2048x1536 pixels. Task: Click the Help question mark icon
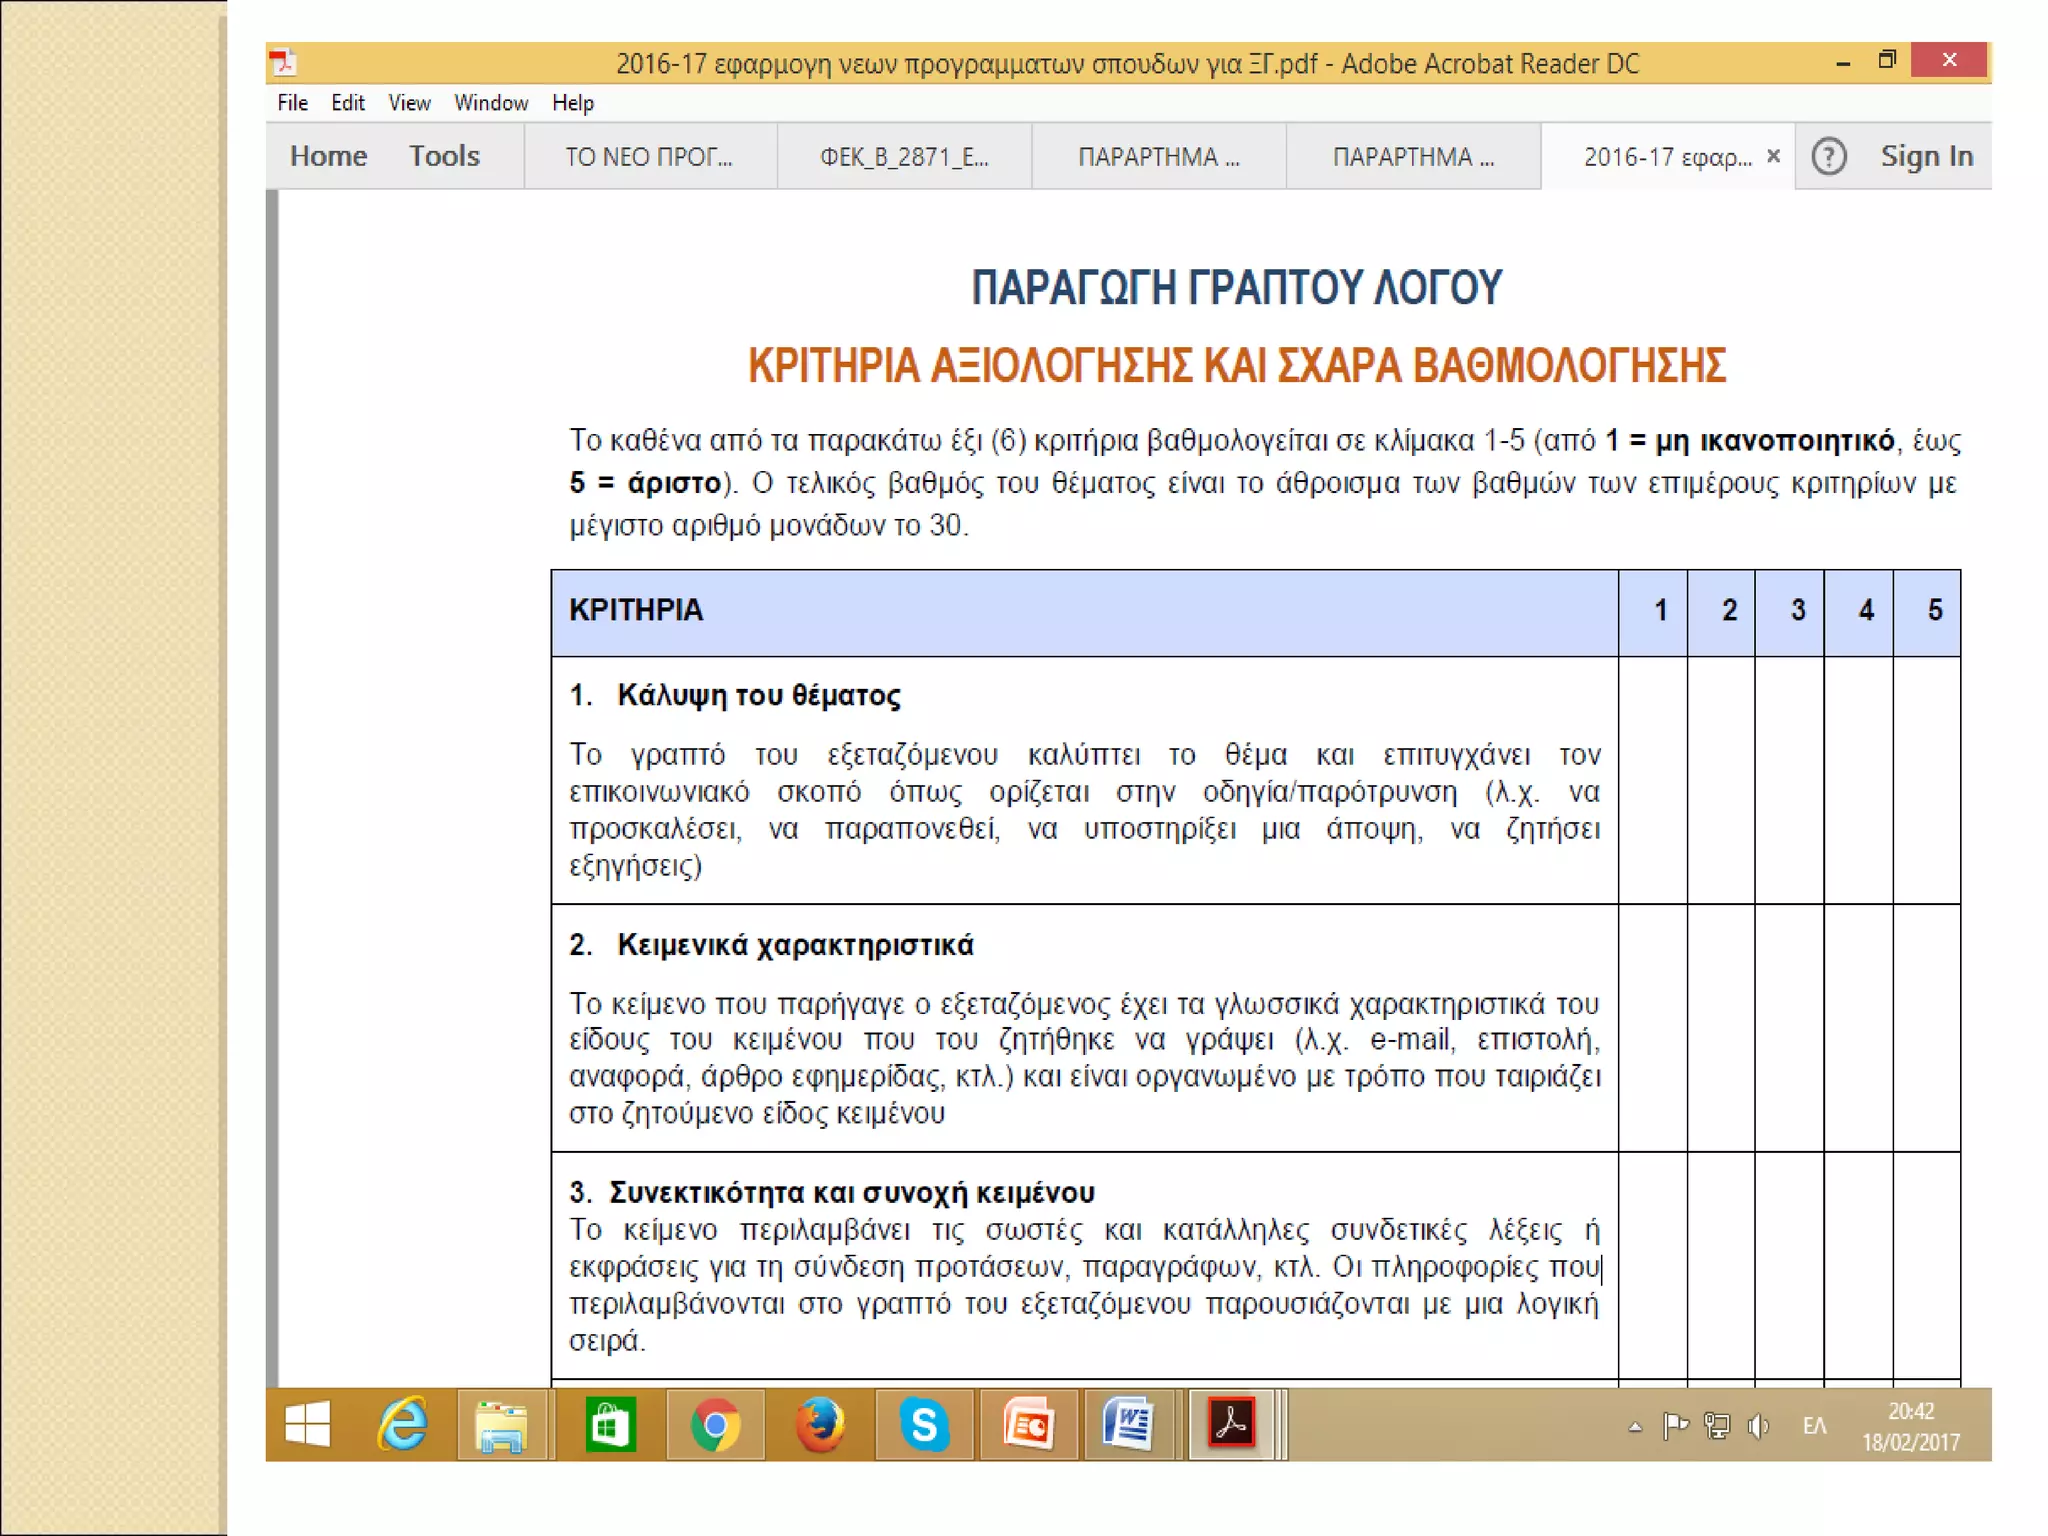(1828, 156)
